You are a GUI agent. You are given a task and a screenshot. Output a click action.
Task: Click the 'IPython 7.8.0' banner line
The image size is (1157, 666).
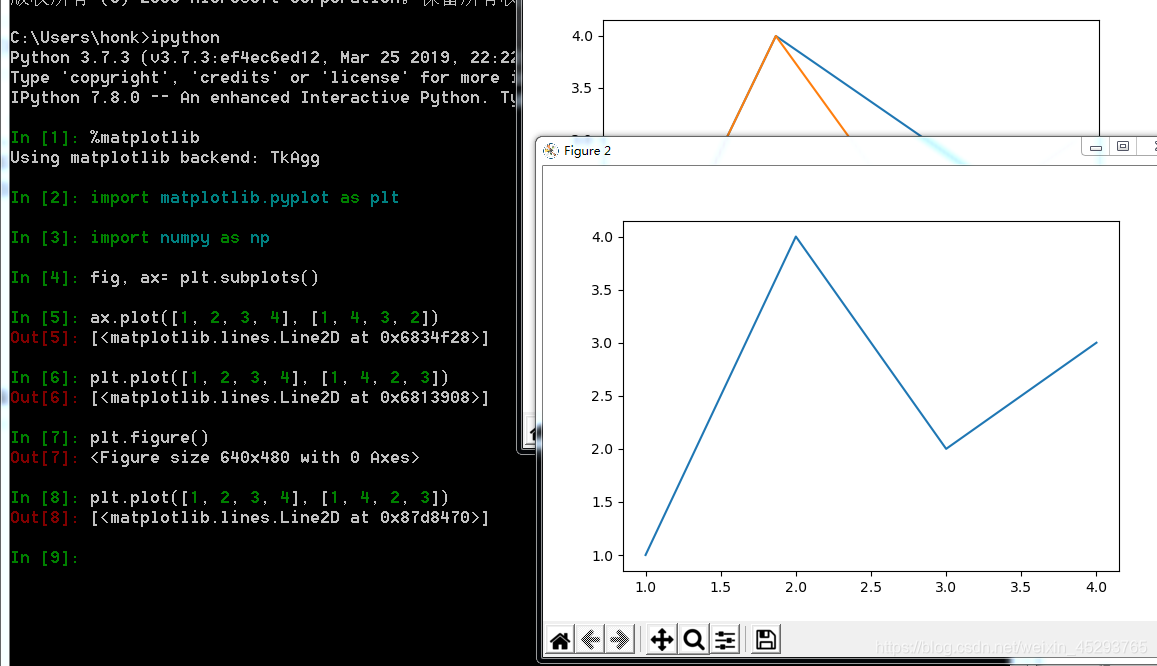[263, 97]
